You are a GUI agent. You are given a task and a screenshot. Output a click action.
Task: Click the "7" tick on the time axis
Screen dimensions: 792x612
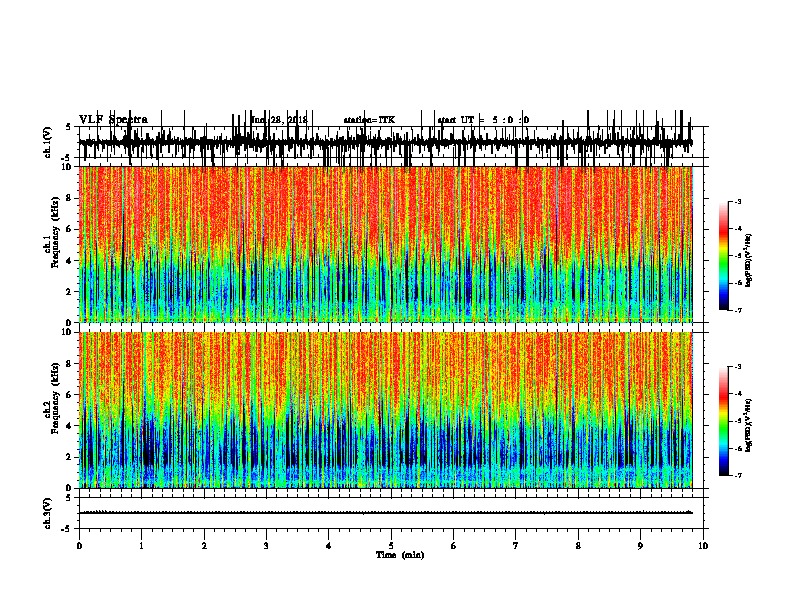point(516,546)
